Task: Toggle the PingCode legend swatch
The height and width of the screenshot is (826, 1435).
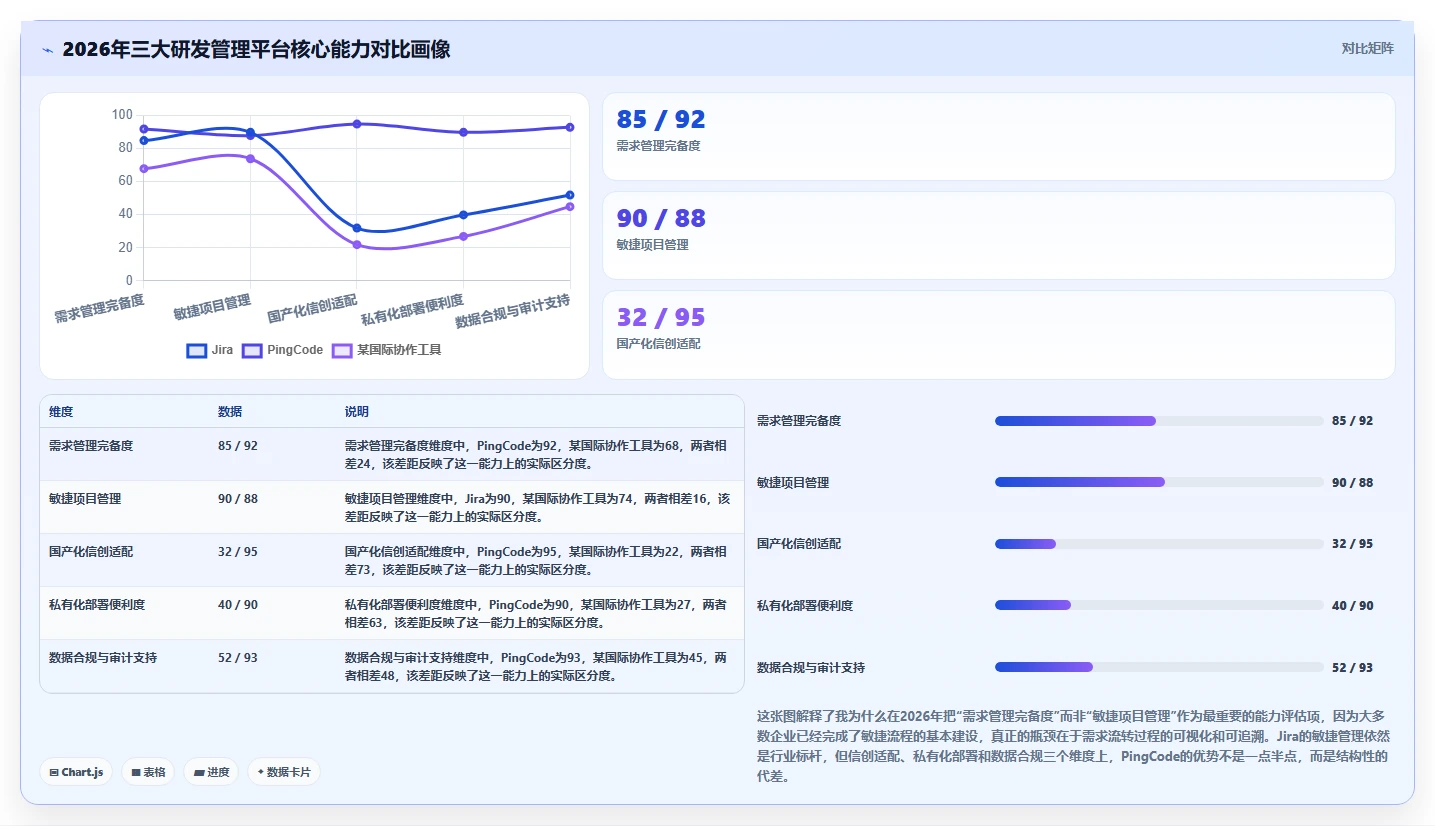Action: [x=252, y=350]
